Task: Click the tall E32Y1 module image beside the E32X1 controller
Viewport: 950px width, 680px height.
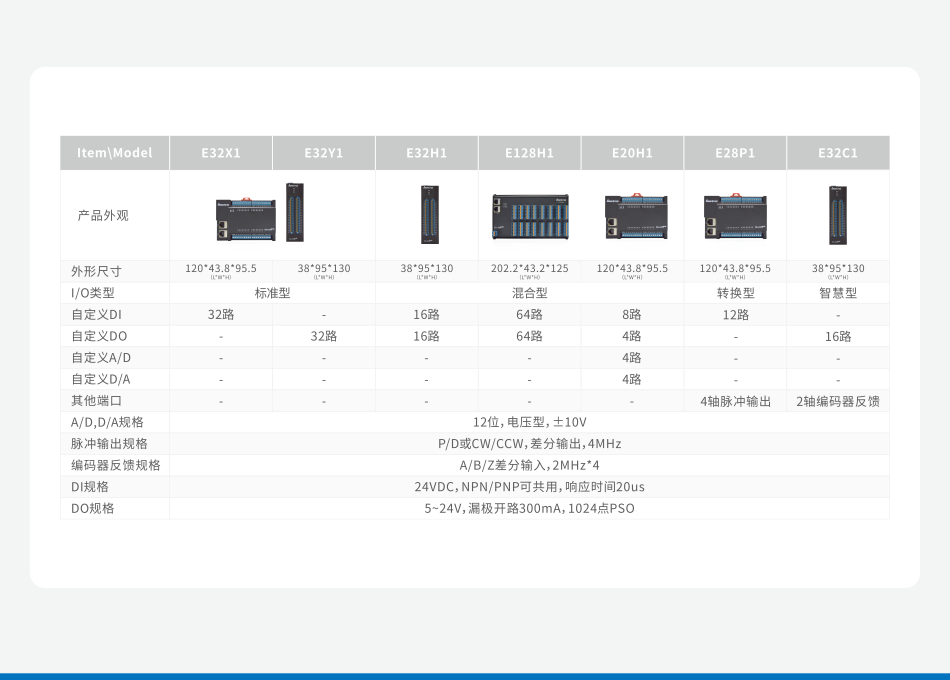Action: pos(295,212)
